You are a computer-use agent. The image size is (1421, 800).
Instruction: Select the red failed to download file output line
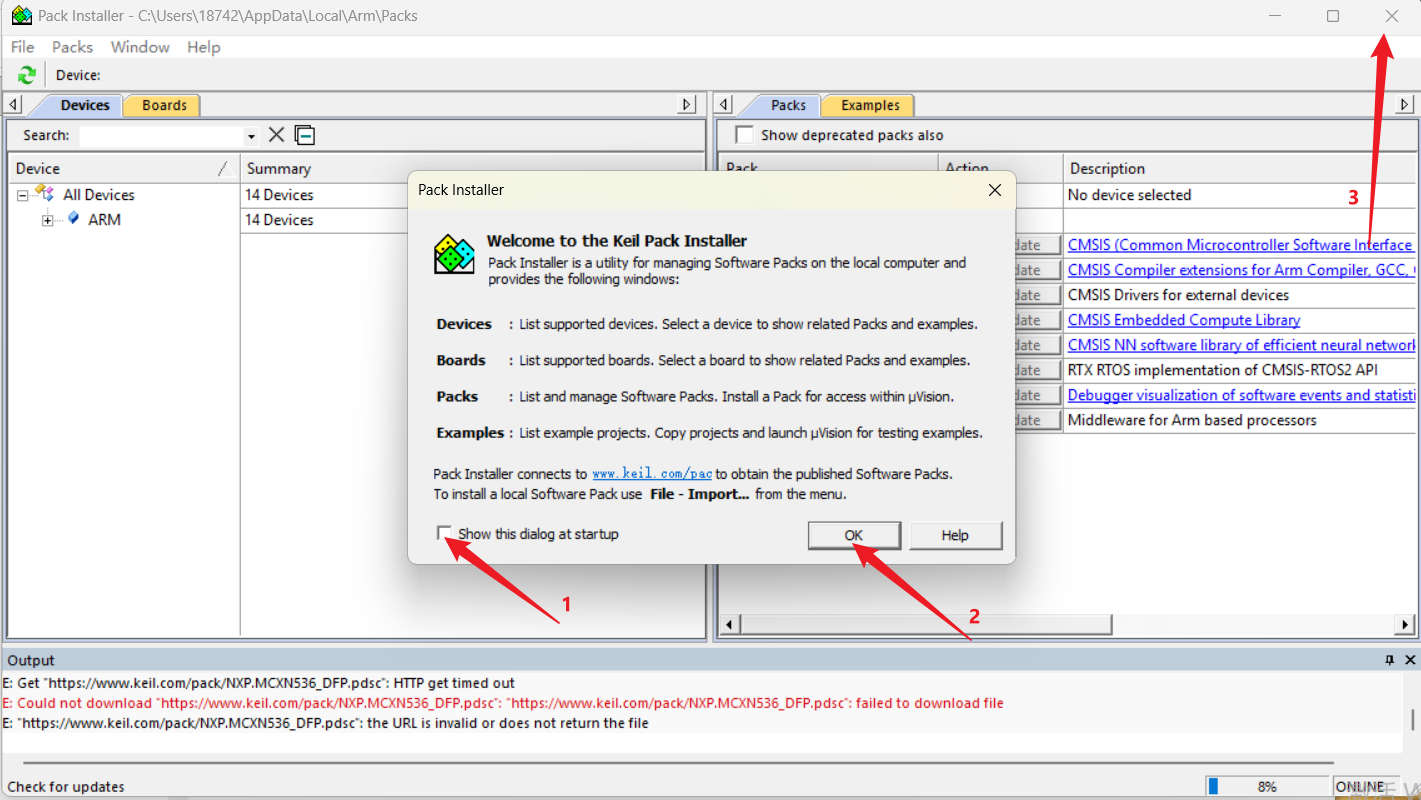pos(503,703)
